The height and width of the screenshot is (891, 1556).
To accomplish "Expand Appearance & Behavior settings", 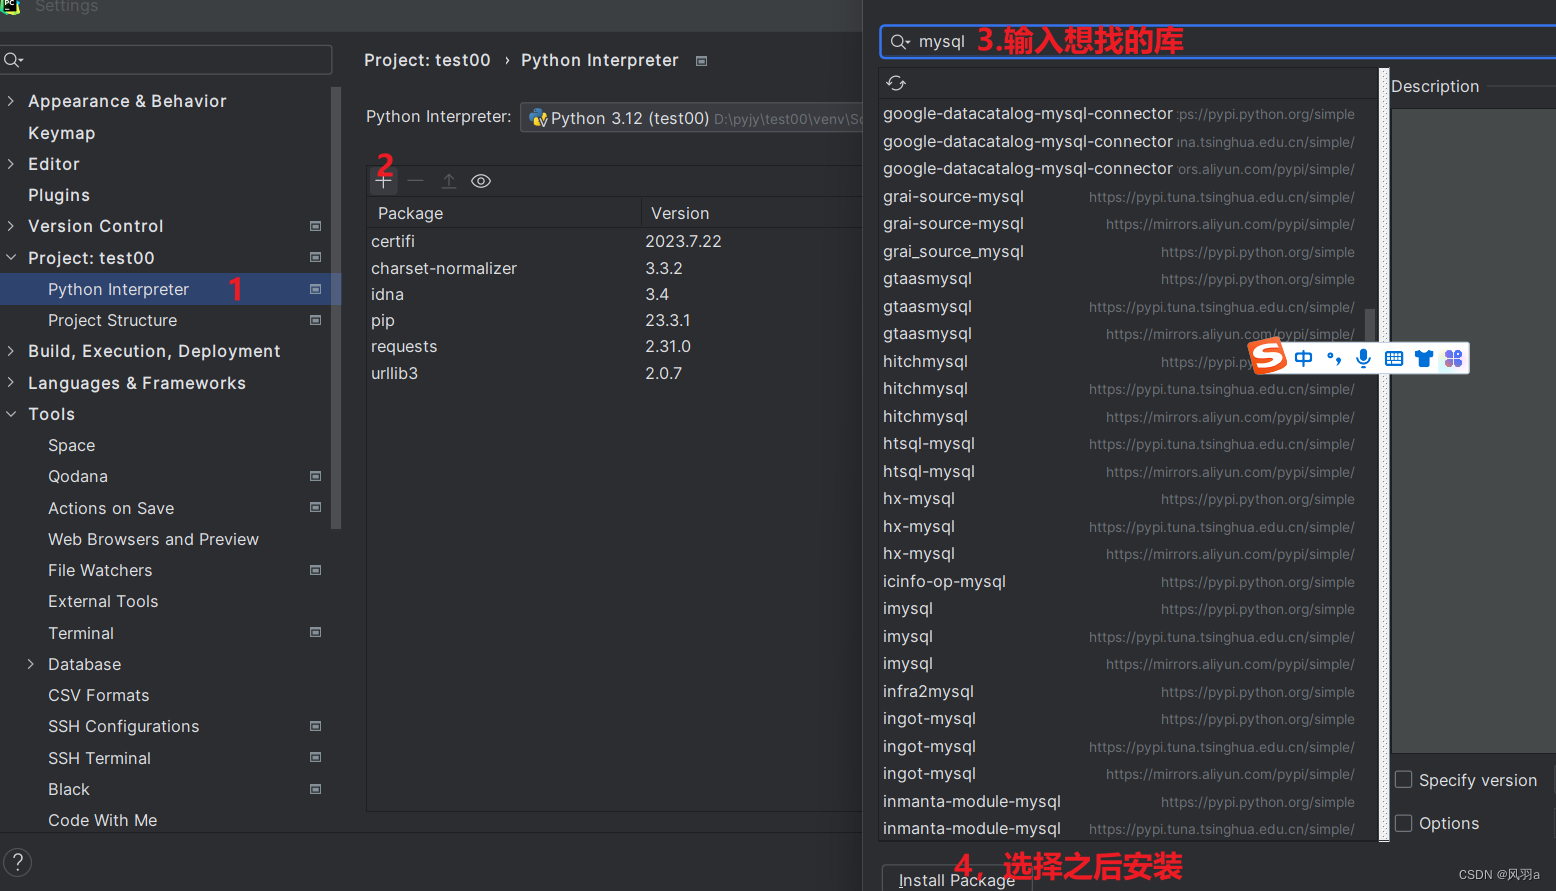I will tap(11, 101).
